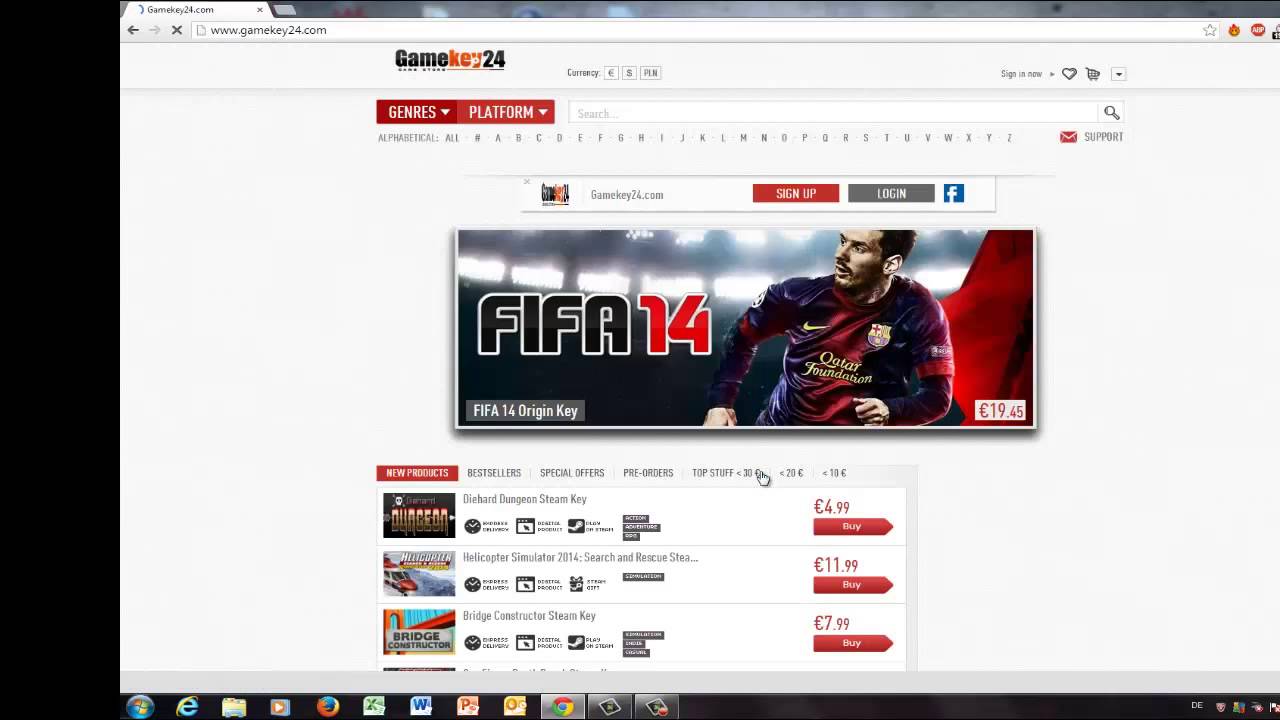The image size is (1280, 720).
Task: Click the AdBlock extension icon
Action: point(1256,30)
